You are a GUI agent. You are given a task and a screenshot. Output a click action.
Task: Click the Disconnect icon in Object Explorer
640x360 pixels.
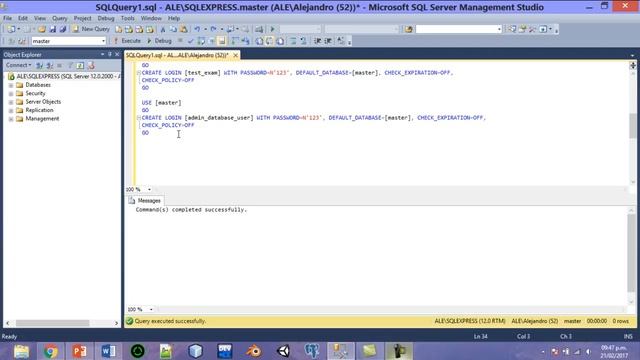point(49,65)
